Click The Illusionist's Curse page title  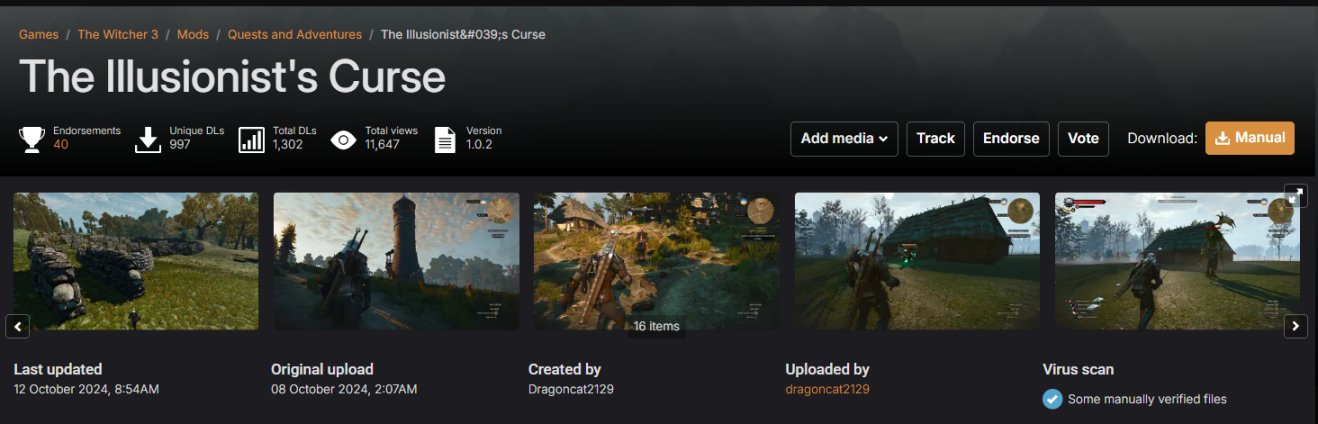(x=232, y=76)
